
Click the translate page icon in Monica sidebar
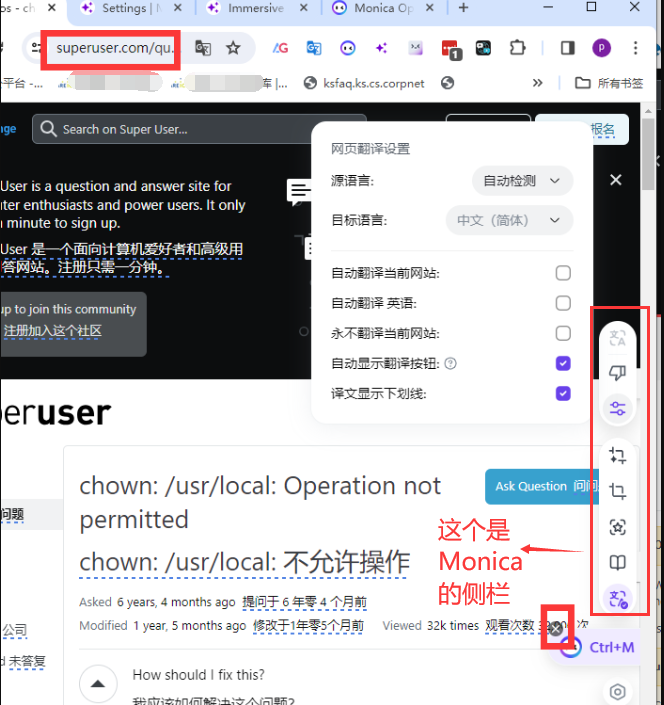pyautogui.click(x=617, y=338)
